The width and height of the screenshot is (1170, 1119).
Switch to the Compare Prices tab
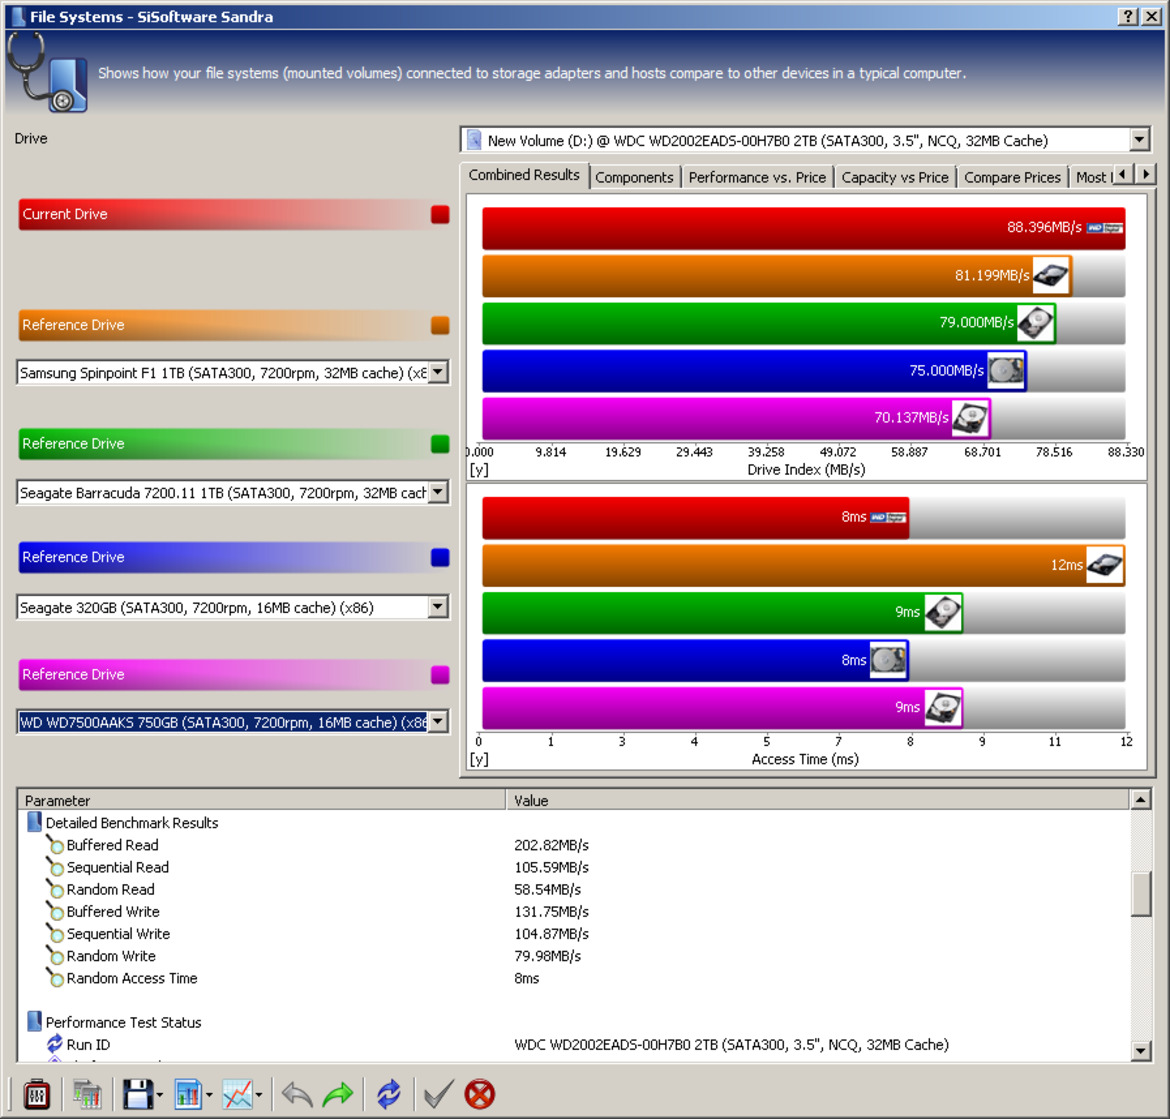click(x=1012, y=178)
